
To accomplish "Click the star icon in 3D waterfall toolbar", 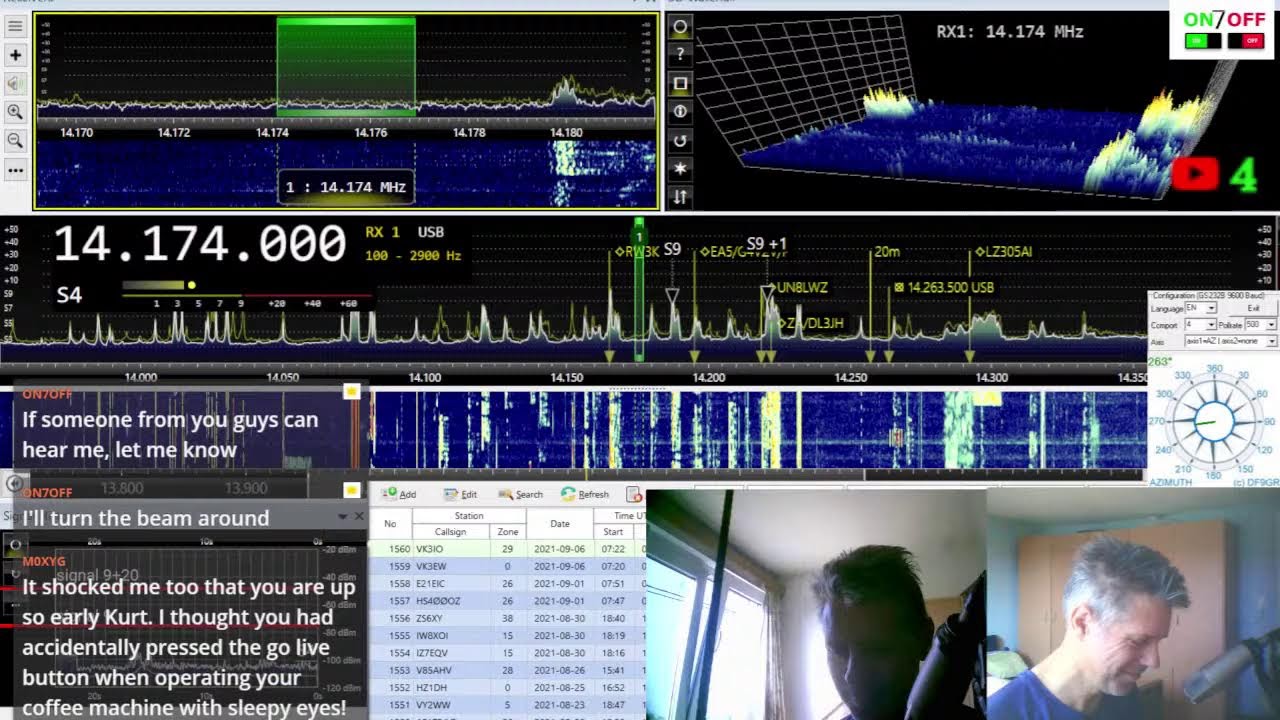I will click(x=680, y=169).
